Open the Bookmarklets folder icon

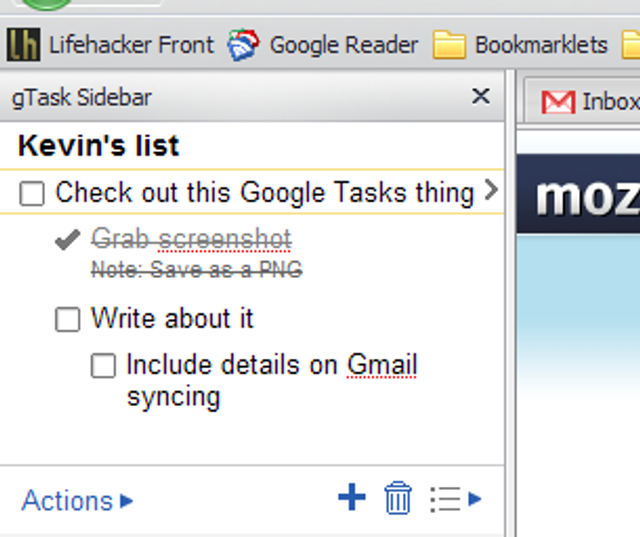[x=450, y=45]
